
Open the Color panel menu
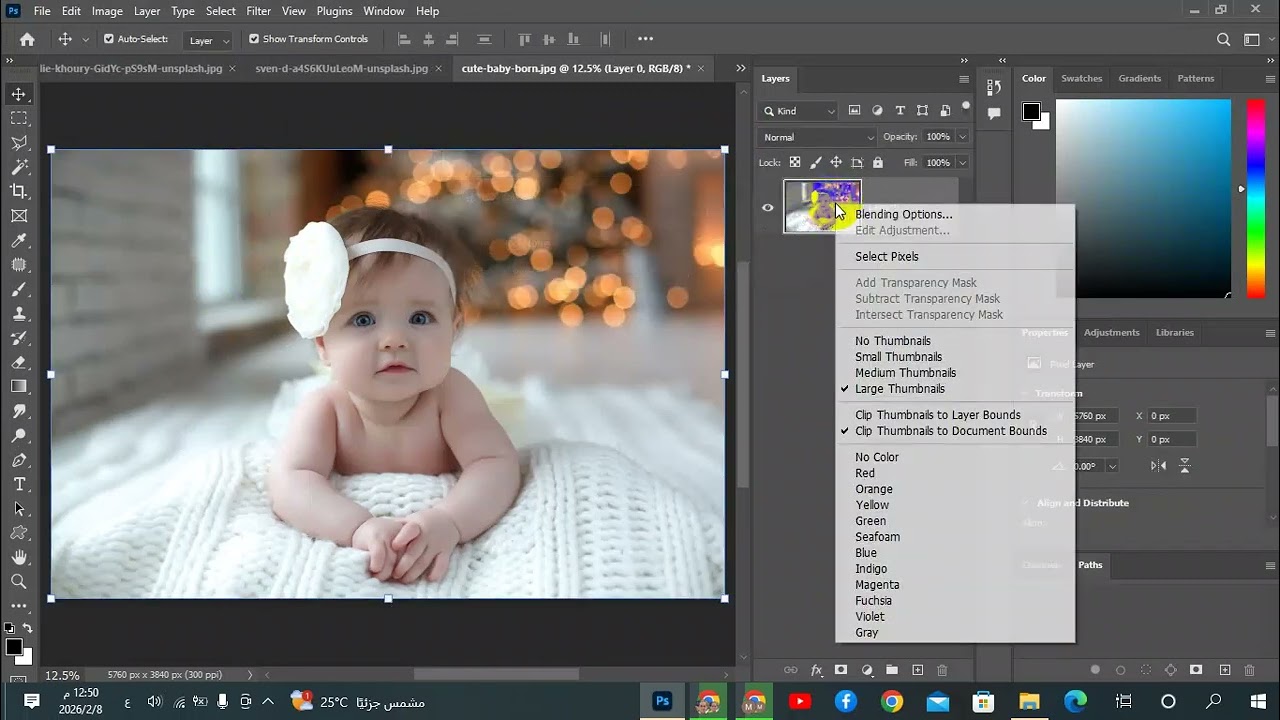(x=1270, y=79)
